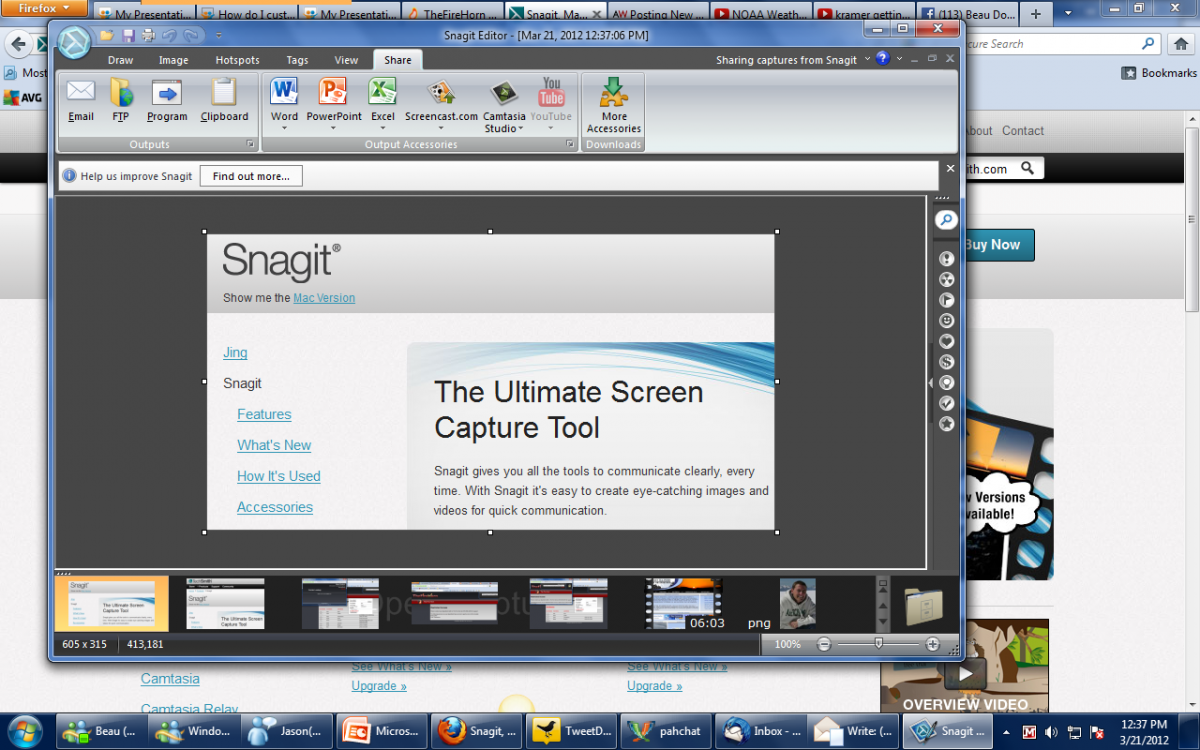Select the 06:03 video thumbnail in tray
The width and height of the screenshot is (1200, 750).
pyautogui.click(x=685, y=604)
